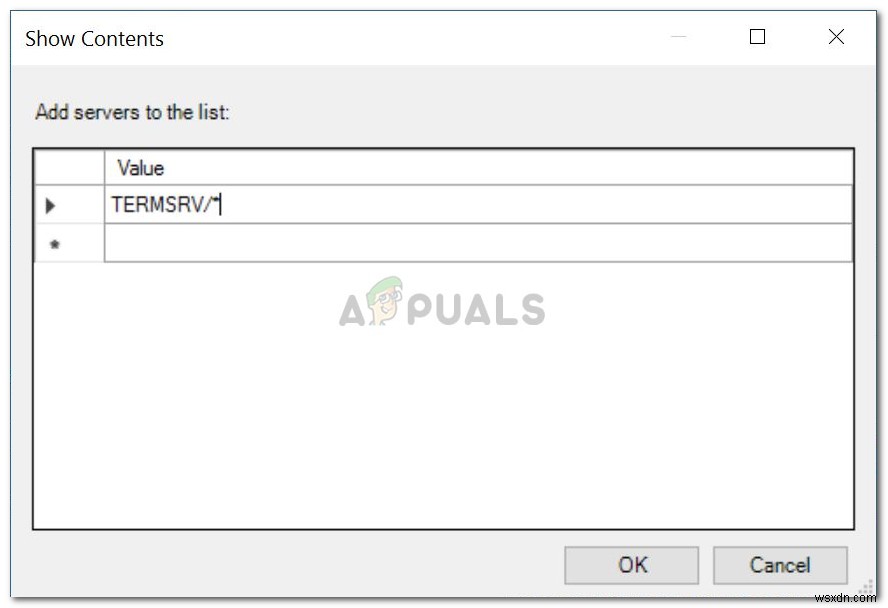
Task: Maximize the Show Contents dialog
Action: click(757, 37)
